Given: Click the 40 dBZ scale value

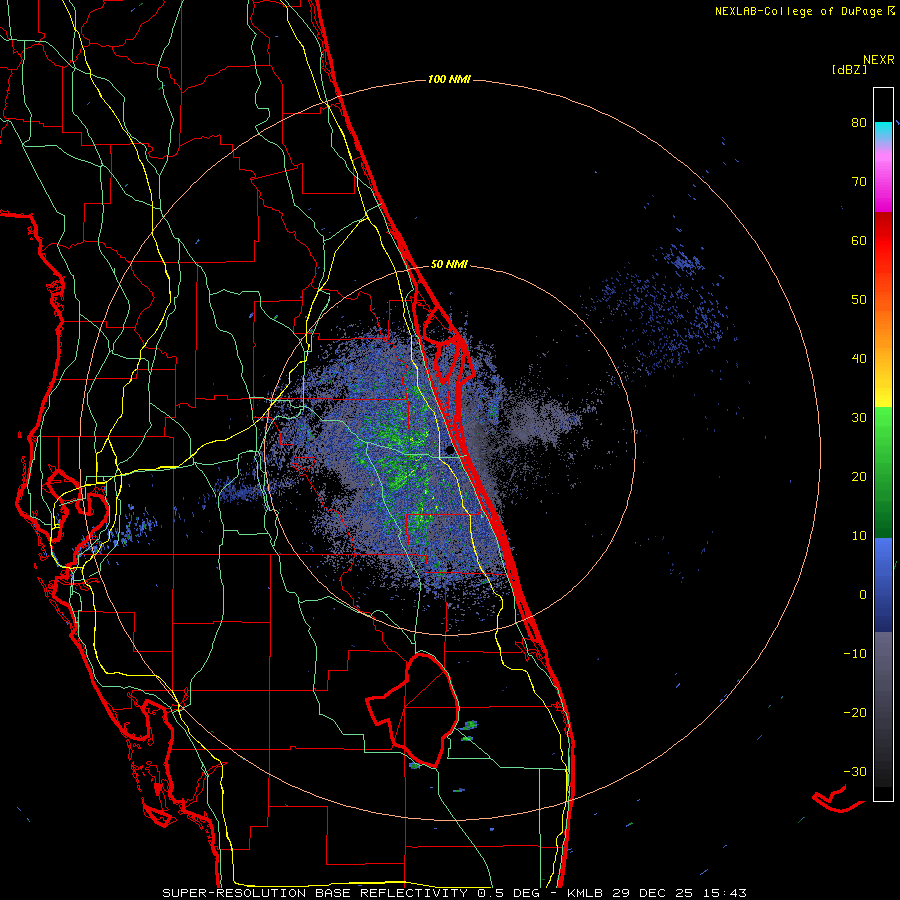Looking at the screenshot, I should 859,359.
